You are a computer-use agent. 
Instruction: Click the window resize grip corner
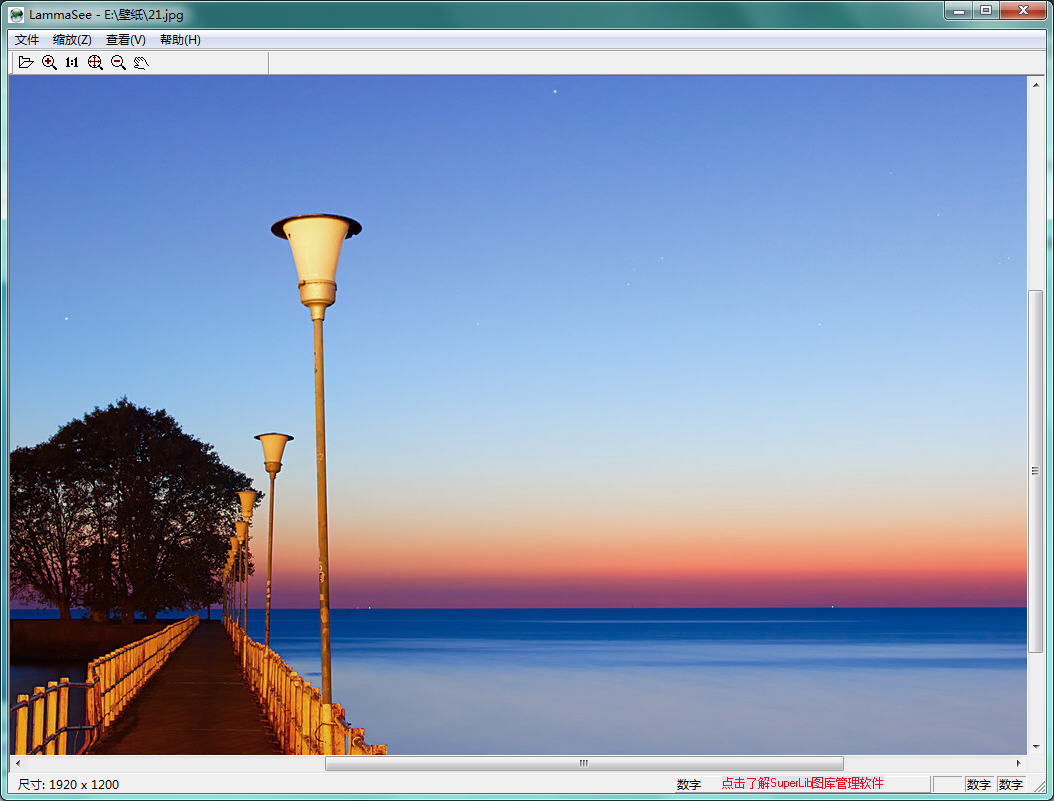pos(1039,786)
